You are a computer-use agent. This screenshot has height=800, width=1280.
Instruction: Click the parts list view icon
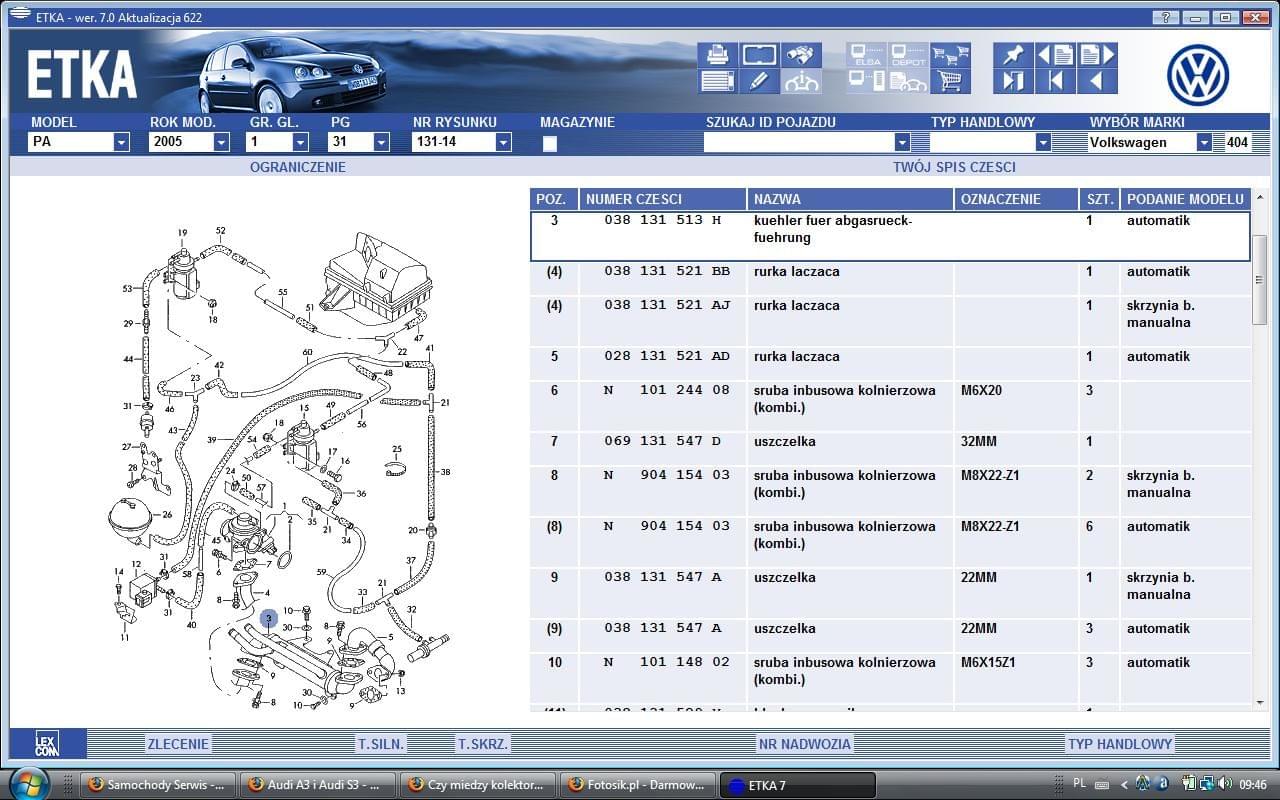[x=718, y=81]
